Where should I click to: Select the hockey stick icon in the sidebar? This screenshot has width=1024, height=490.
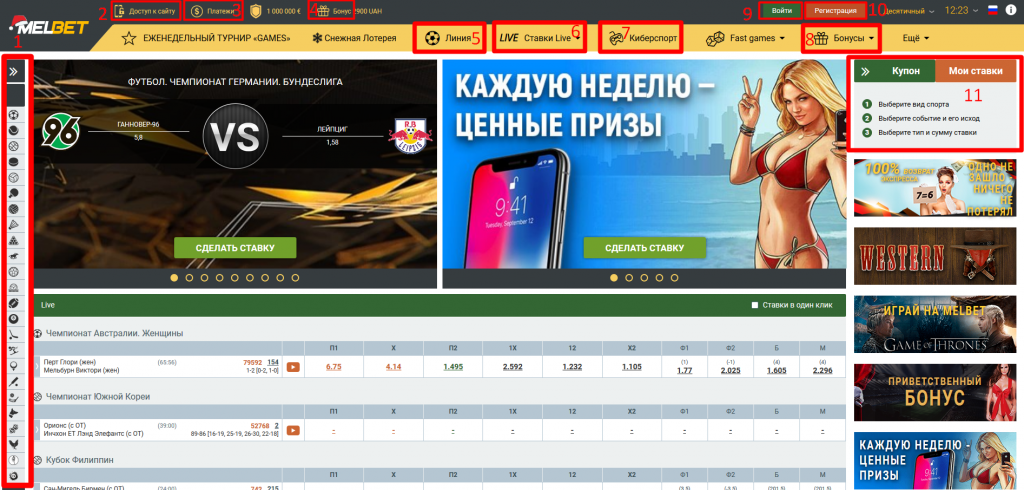(13, 335)
